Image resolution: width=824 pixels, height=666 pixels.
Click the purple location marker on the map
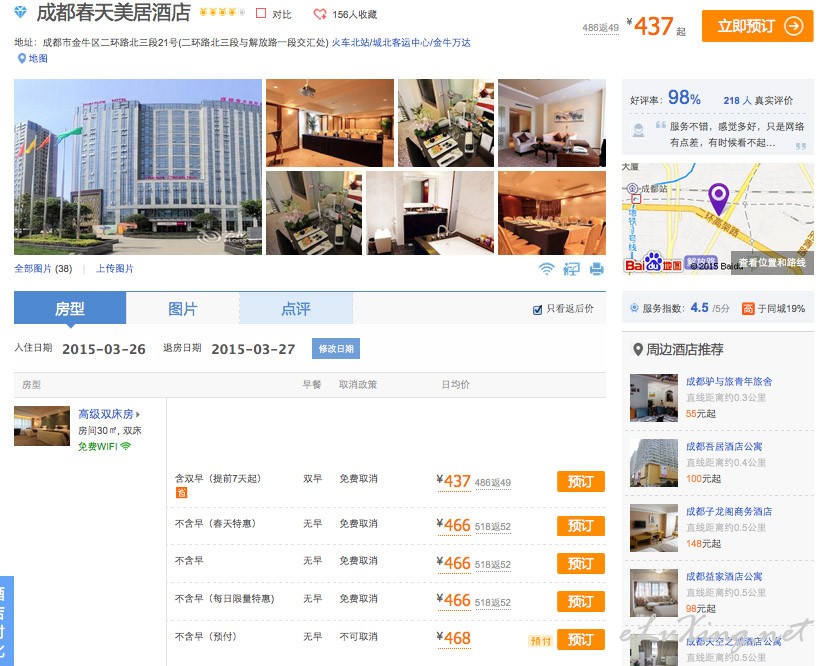(718, 197)
